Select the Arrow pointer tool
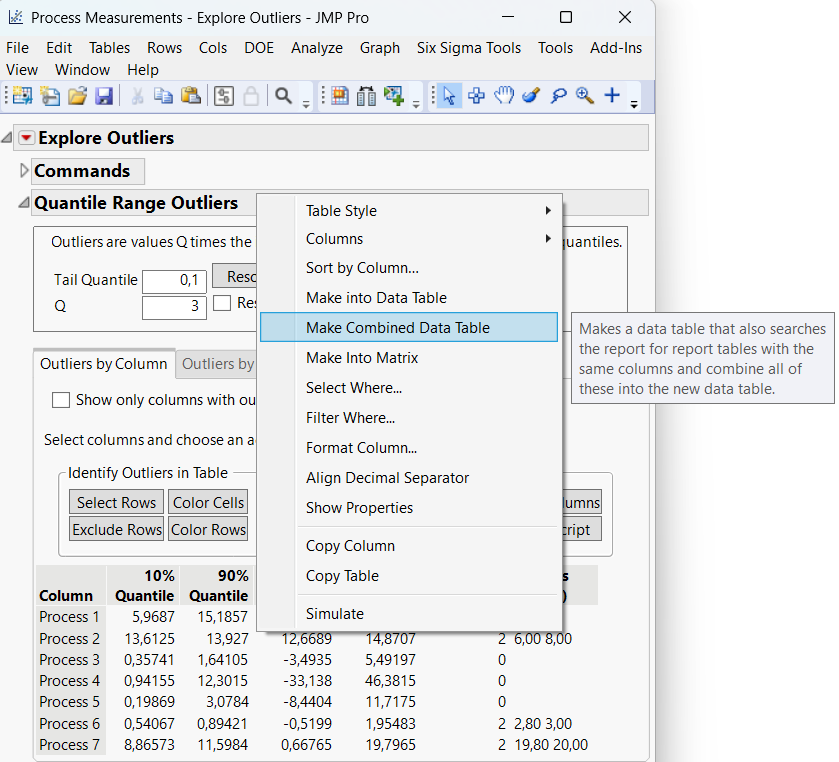839x762 pixels. pyautogui.click(x=450, y=97)
